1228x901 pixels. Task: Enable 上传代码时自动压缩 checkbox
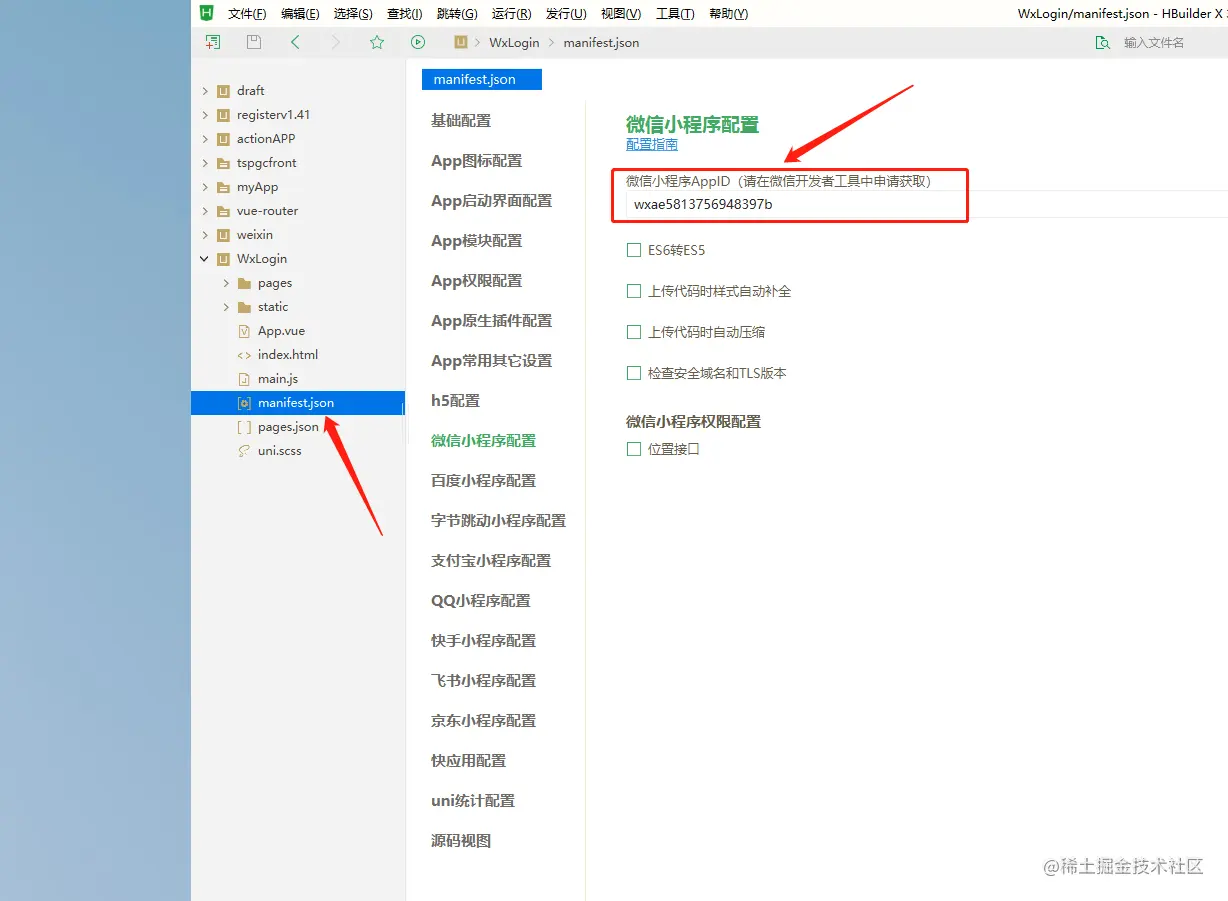[x=633, y=332]
